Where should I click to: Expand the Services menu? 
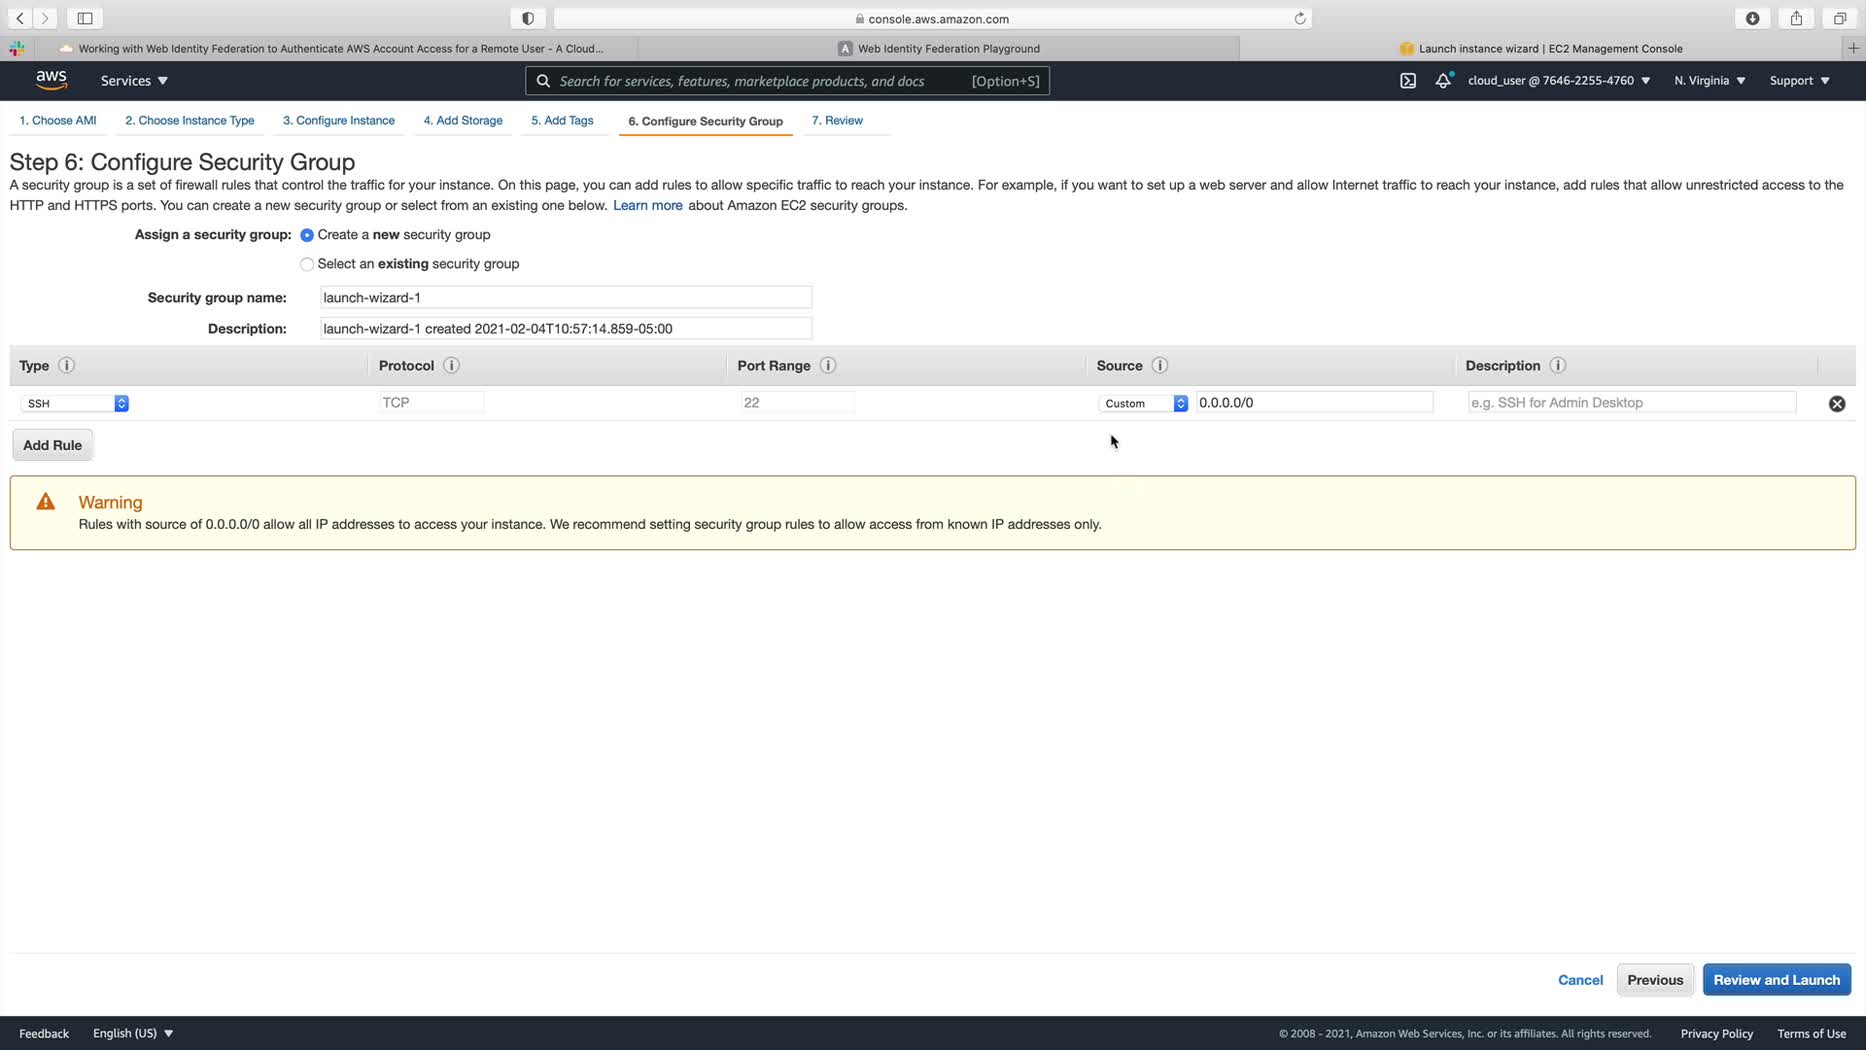pos(134,81)
